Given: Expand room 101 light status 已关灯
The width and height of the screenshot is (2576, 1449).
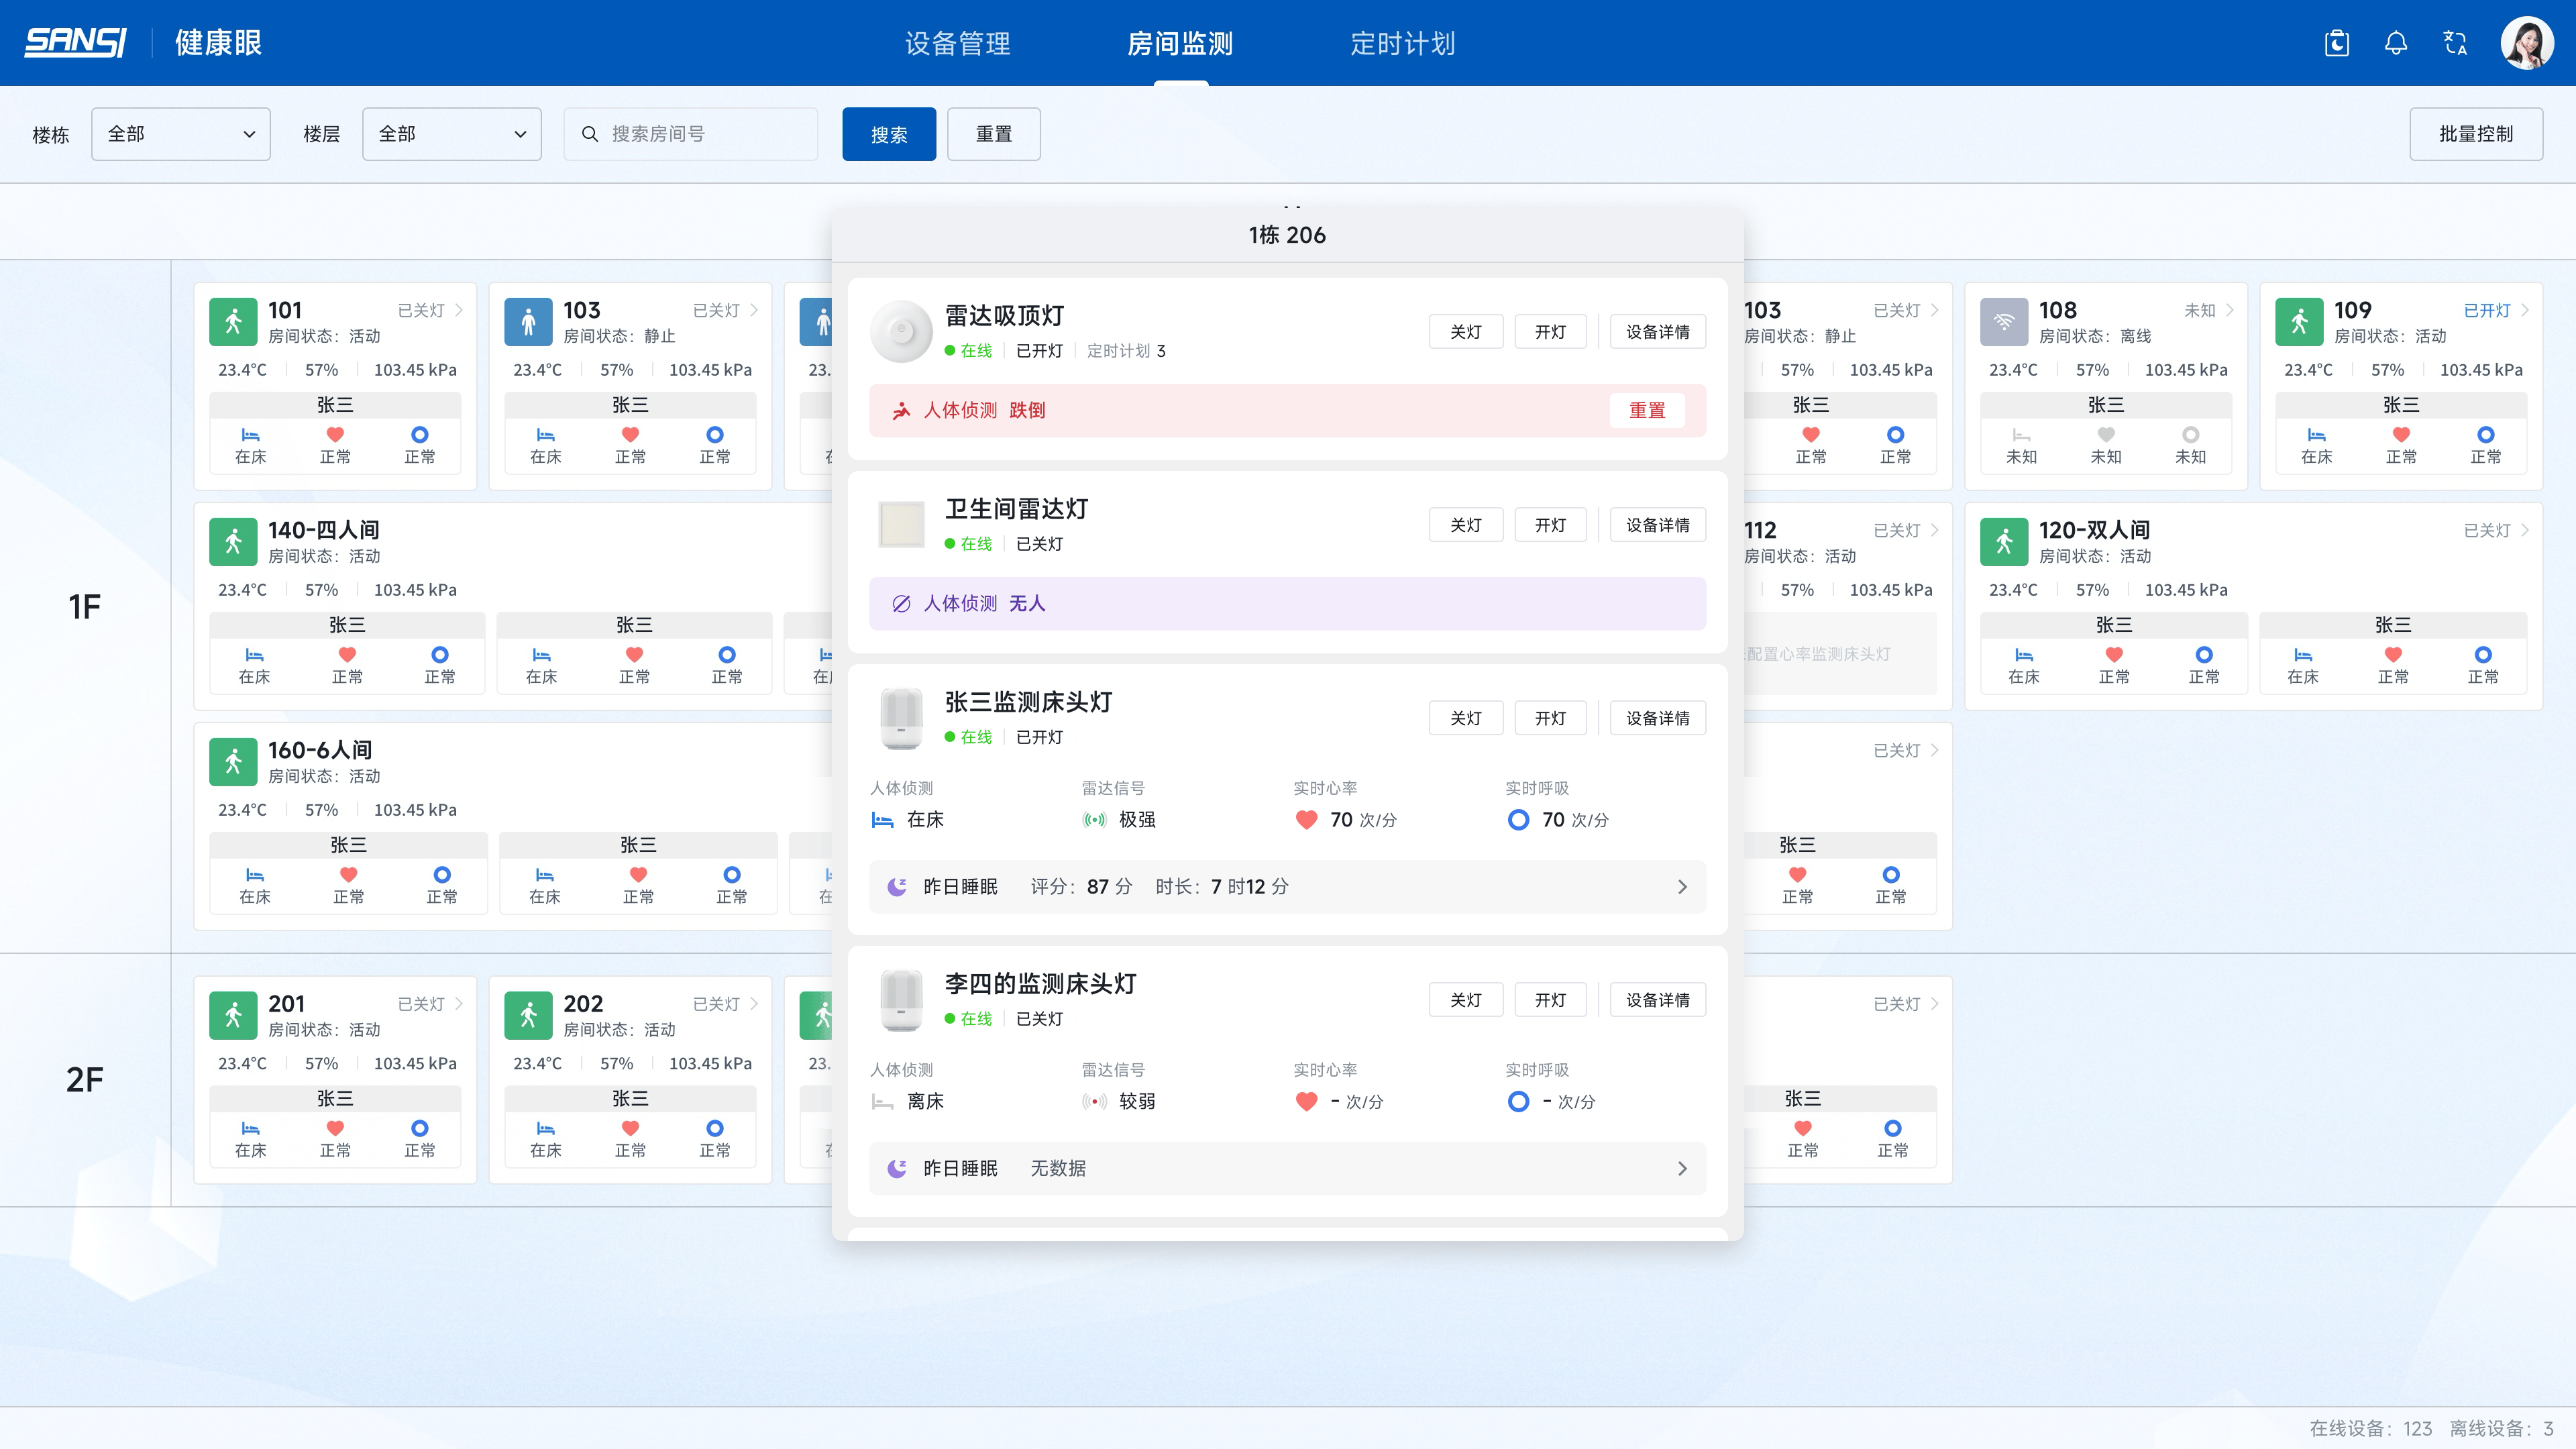Looking at the screenshot, I should click(431, 311).
